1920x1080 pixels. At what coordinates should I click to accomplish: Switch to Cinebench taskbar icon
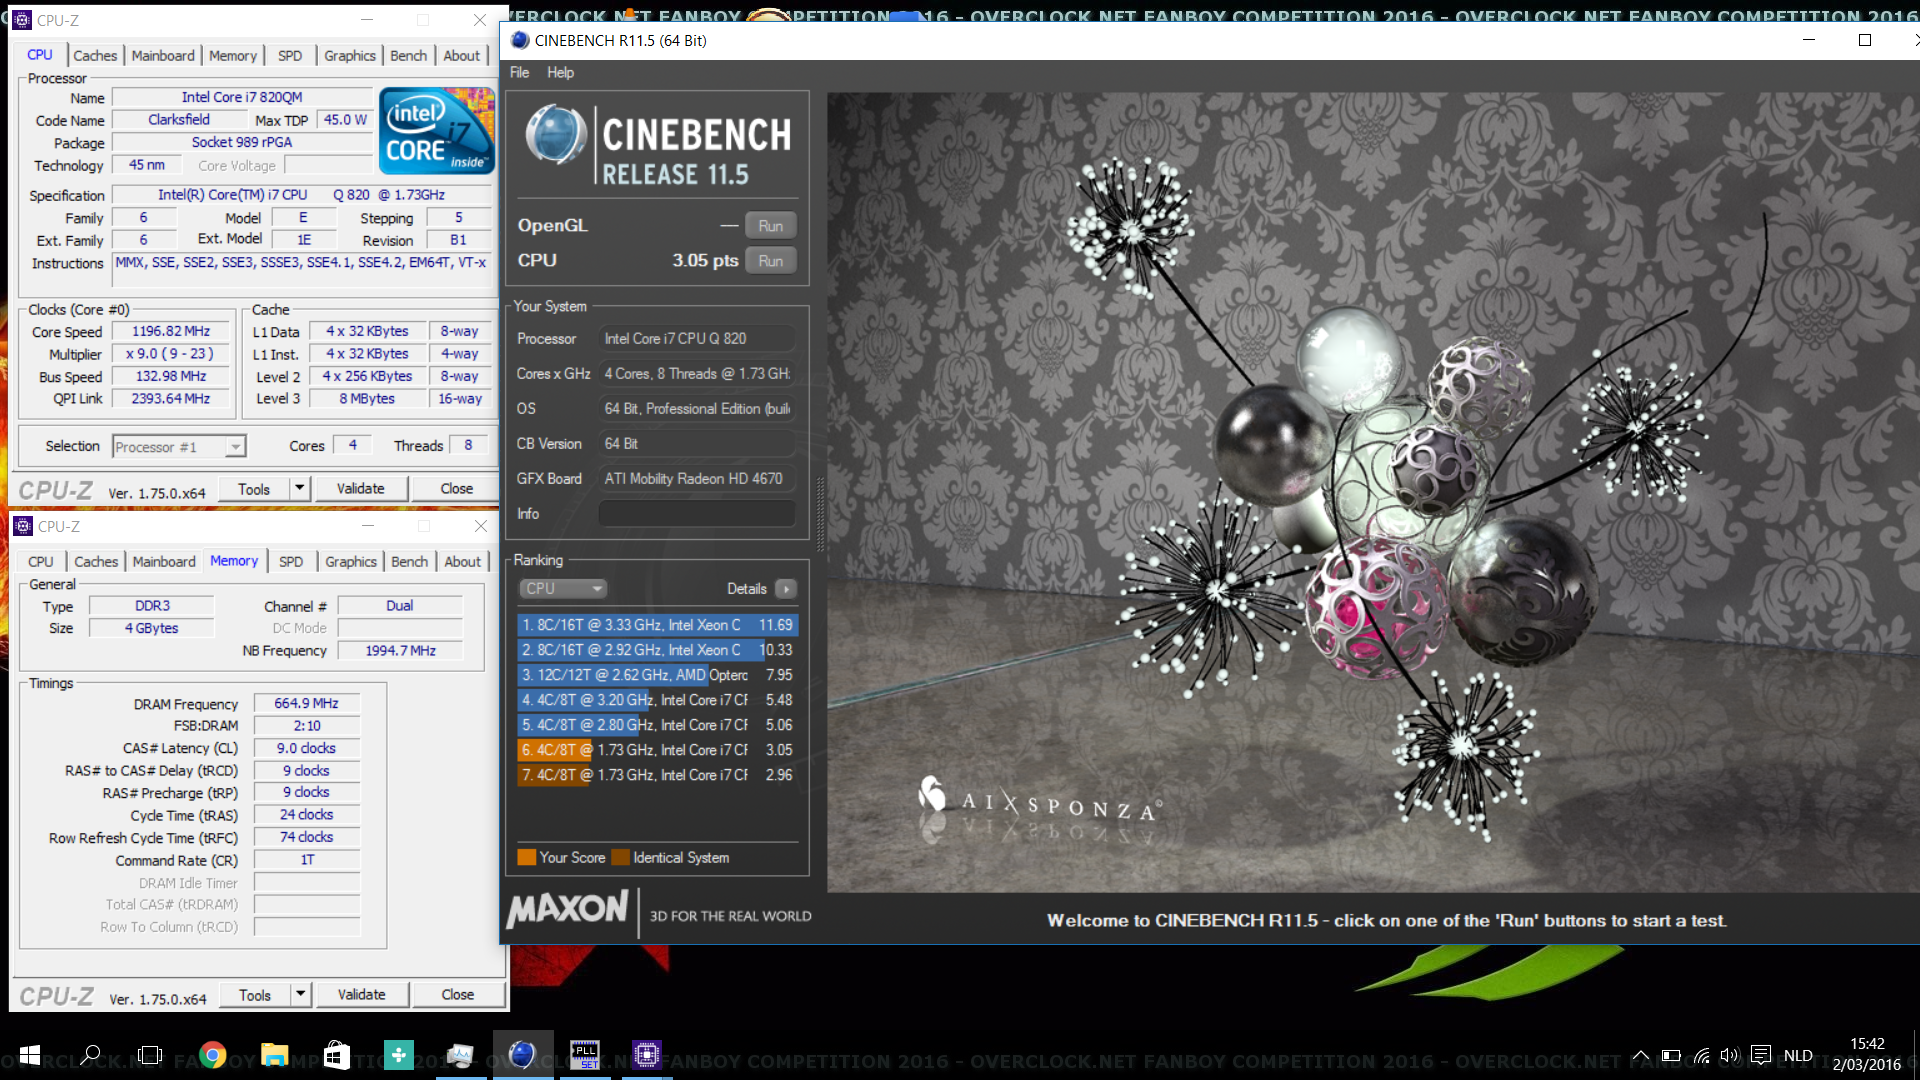[x=522, y=1055]
